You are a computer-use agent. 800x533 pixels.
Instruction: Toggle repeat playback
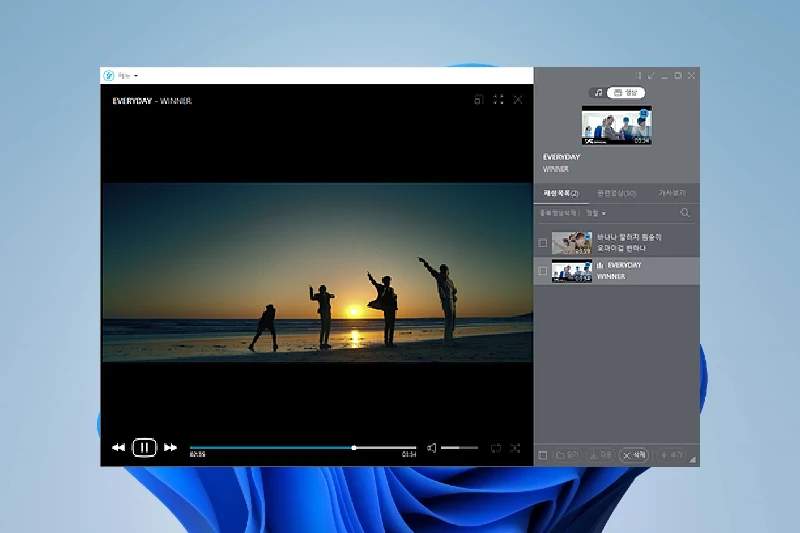[495, 448]
